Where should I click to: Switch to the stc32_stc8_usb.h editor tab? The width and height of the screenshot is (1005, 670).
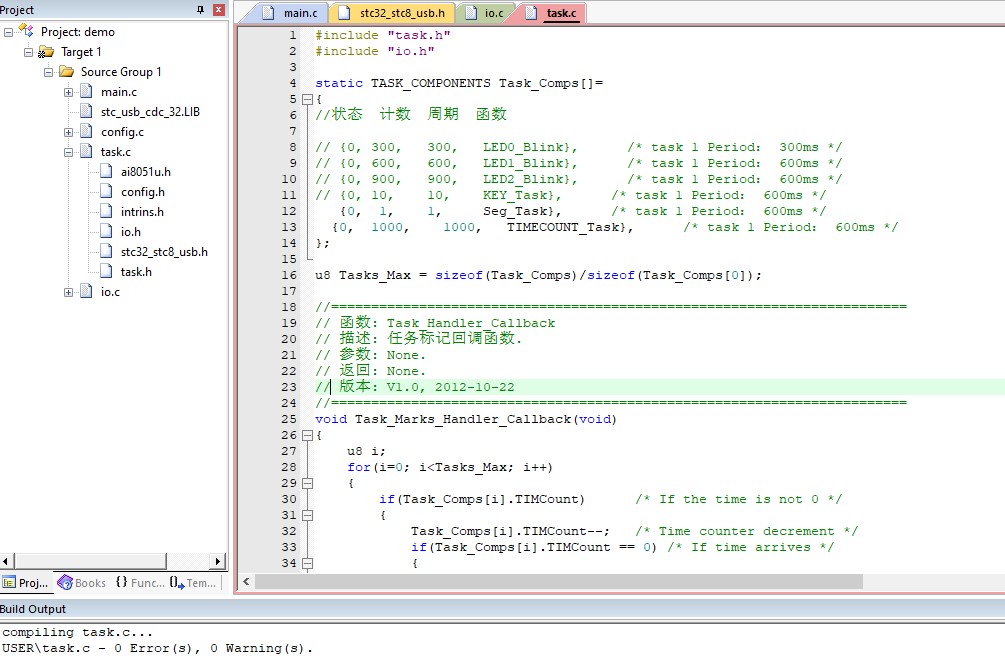pyautogui.click(x=394, y=14)
